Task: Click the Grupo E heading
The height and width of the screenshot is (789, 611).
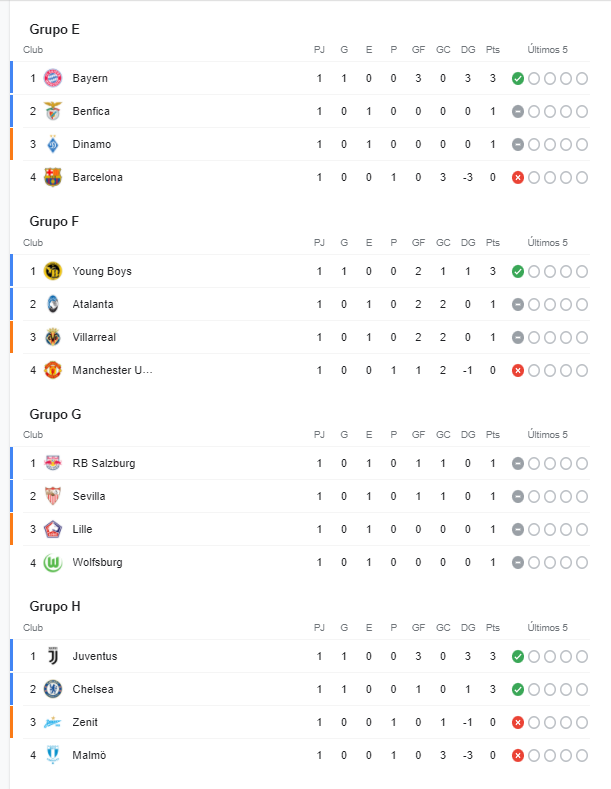Action: coord(55,29)
